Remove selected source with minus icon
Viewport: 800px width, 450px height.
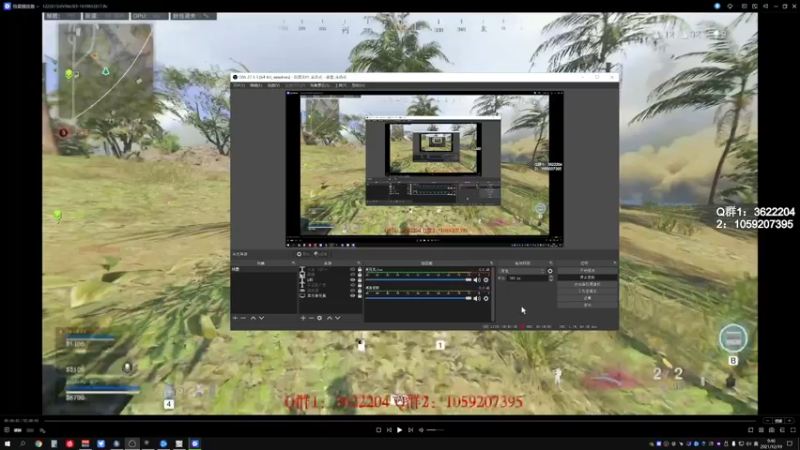tap(311, 318)
